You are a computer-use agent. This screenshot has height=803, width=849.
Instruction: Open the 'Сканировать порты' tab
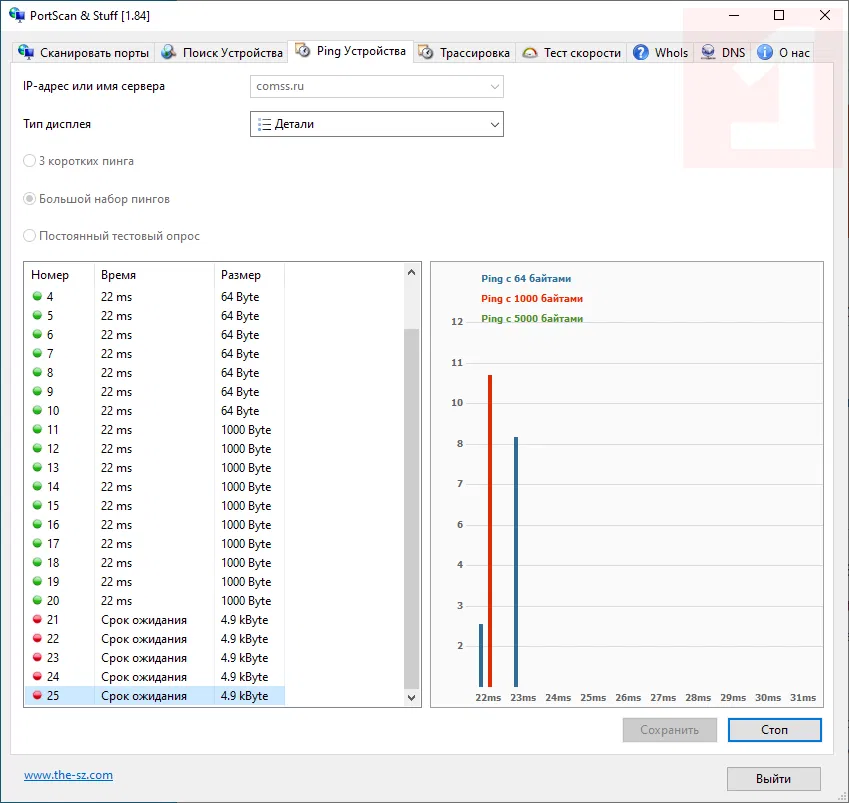point(83,53)
